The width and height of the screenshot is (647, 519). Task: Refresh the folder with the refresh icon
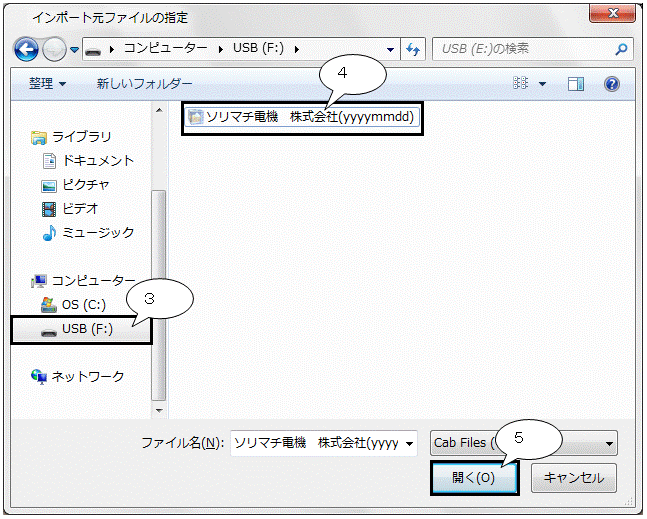(x=413, y=50)
